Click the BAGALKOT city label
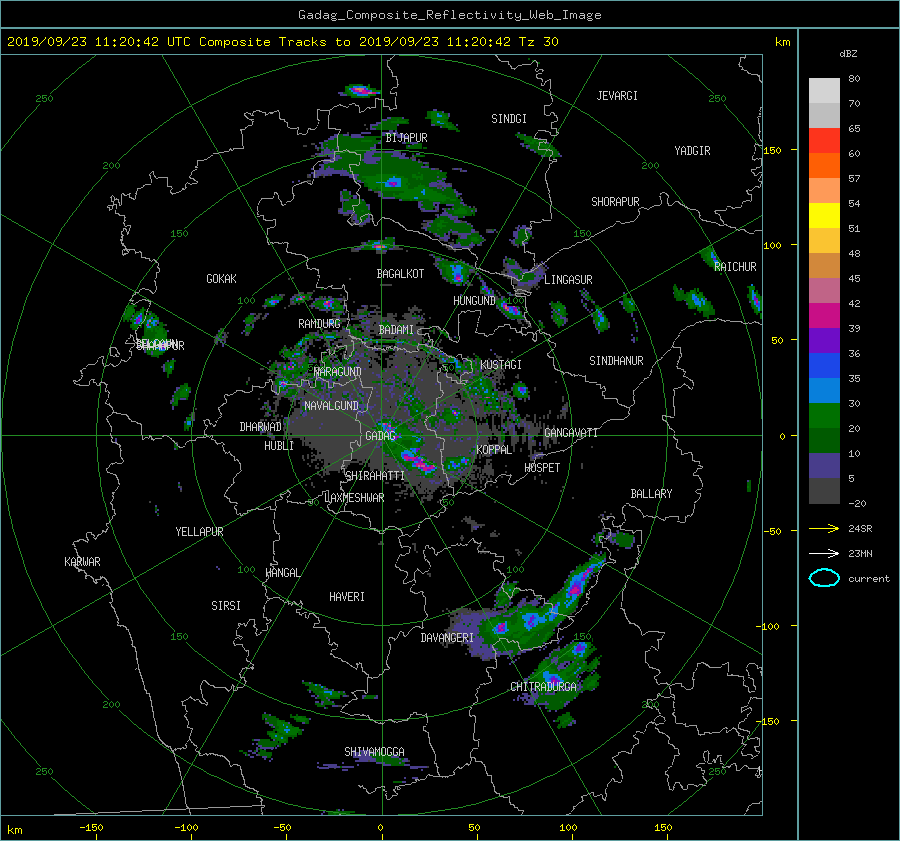900x841 pixels. pos(400,274)
